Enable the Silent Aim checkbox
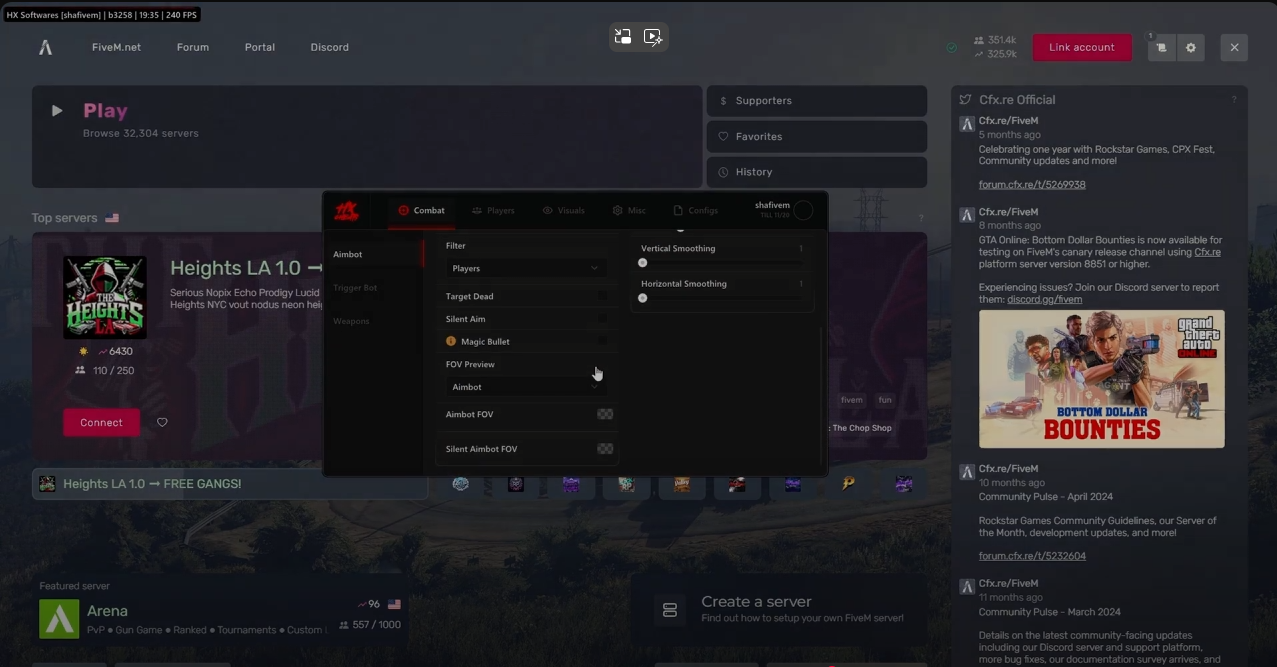1277x667 pixels. tap(602, 319)
